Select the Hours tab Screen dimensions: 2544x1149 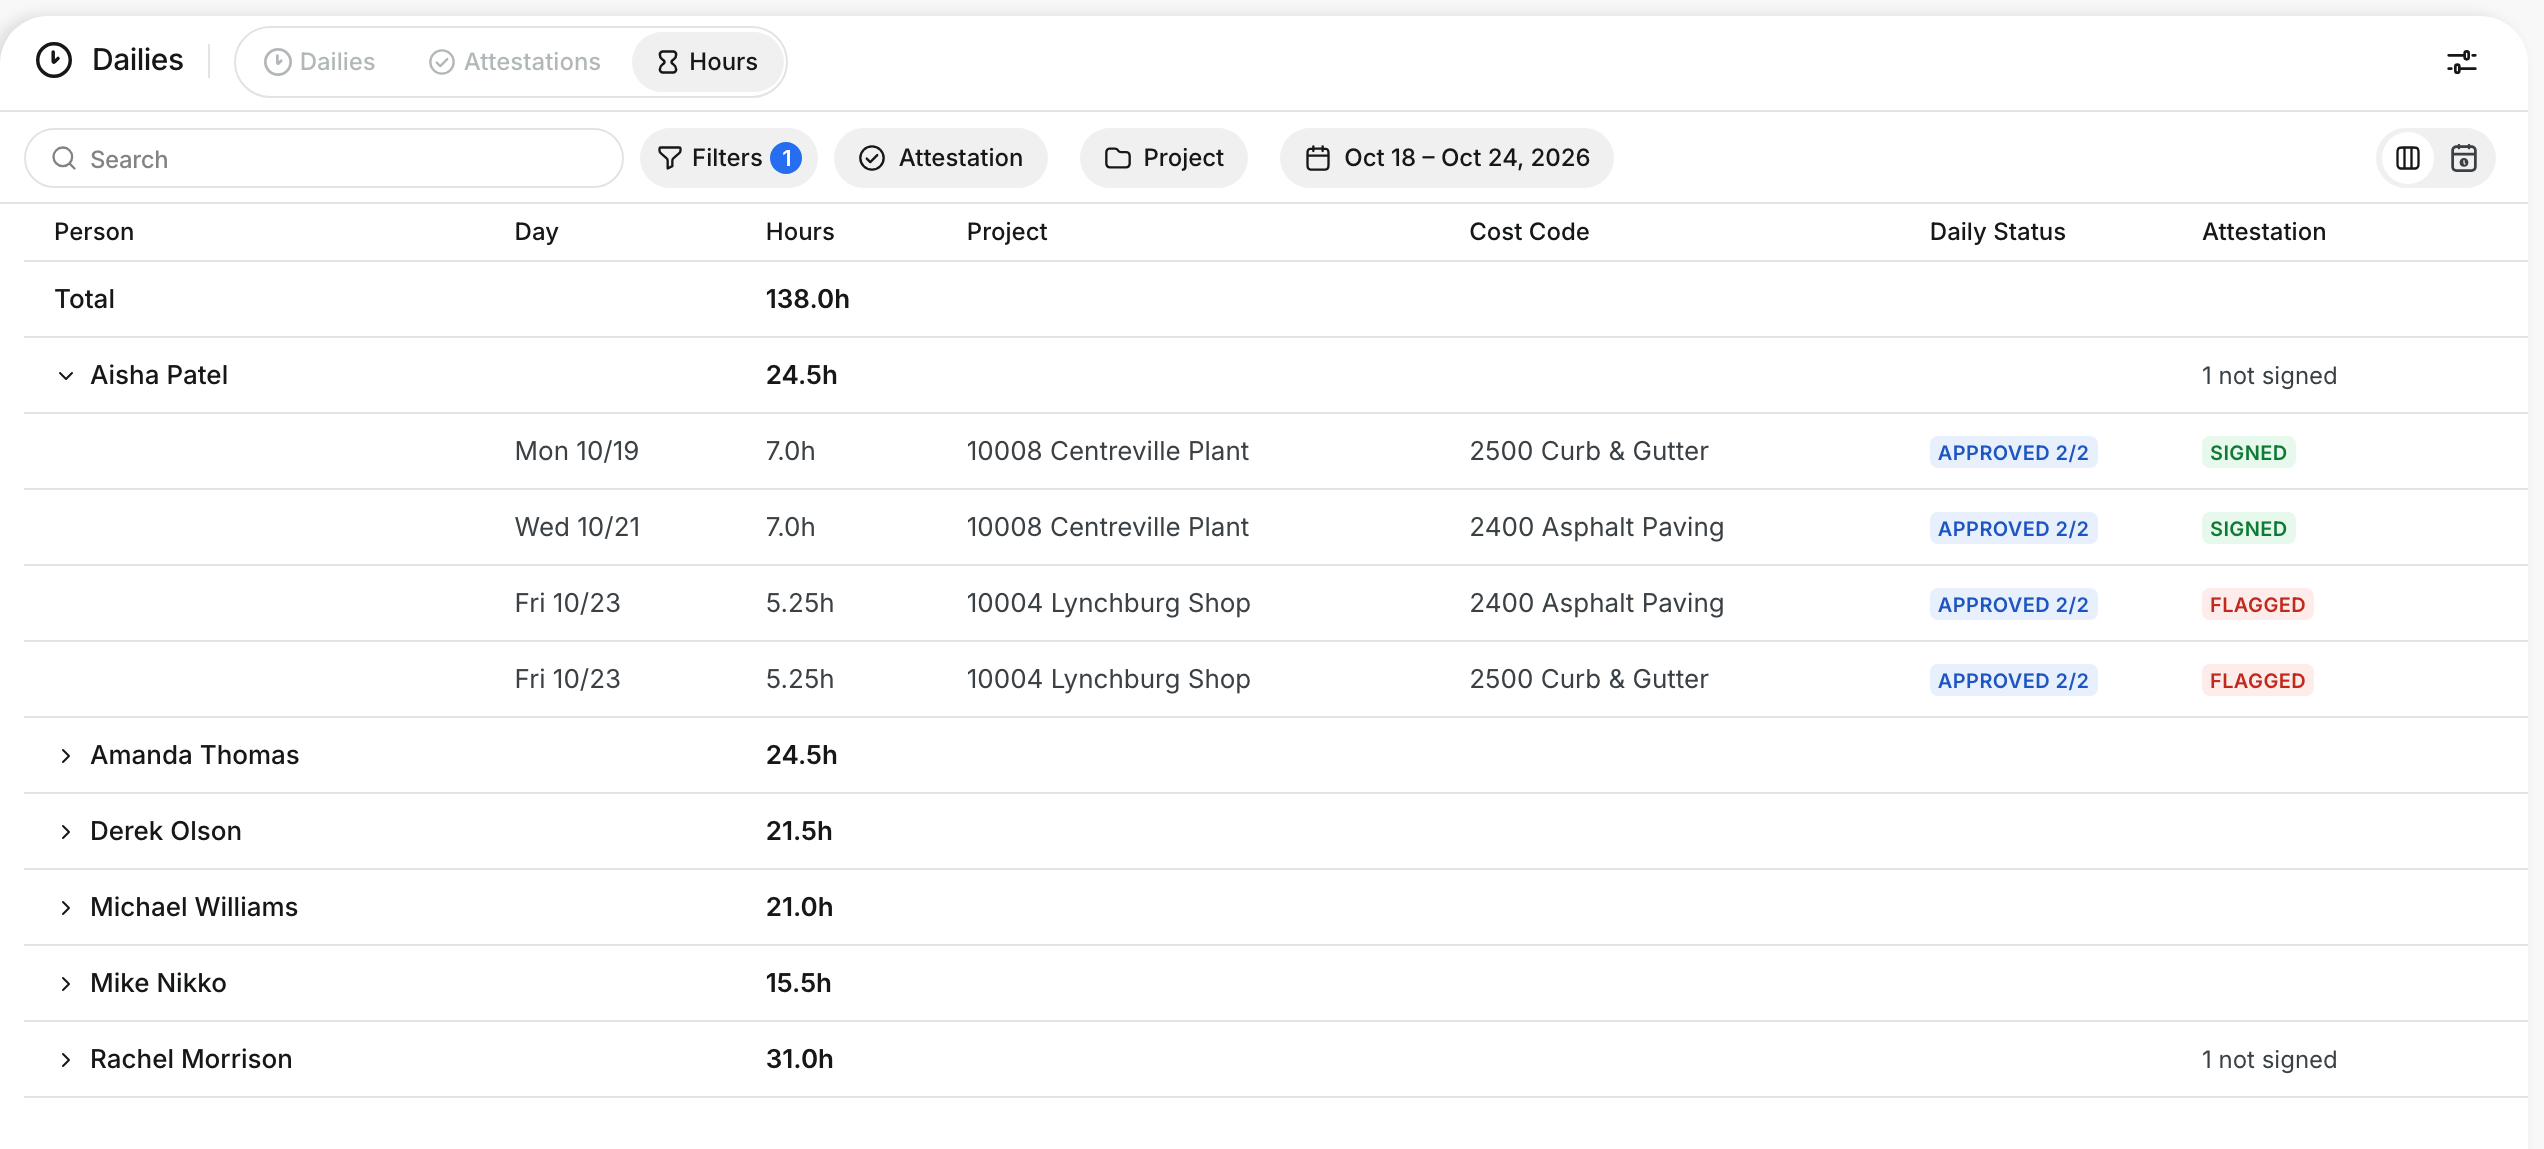point(708,62)
